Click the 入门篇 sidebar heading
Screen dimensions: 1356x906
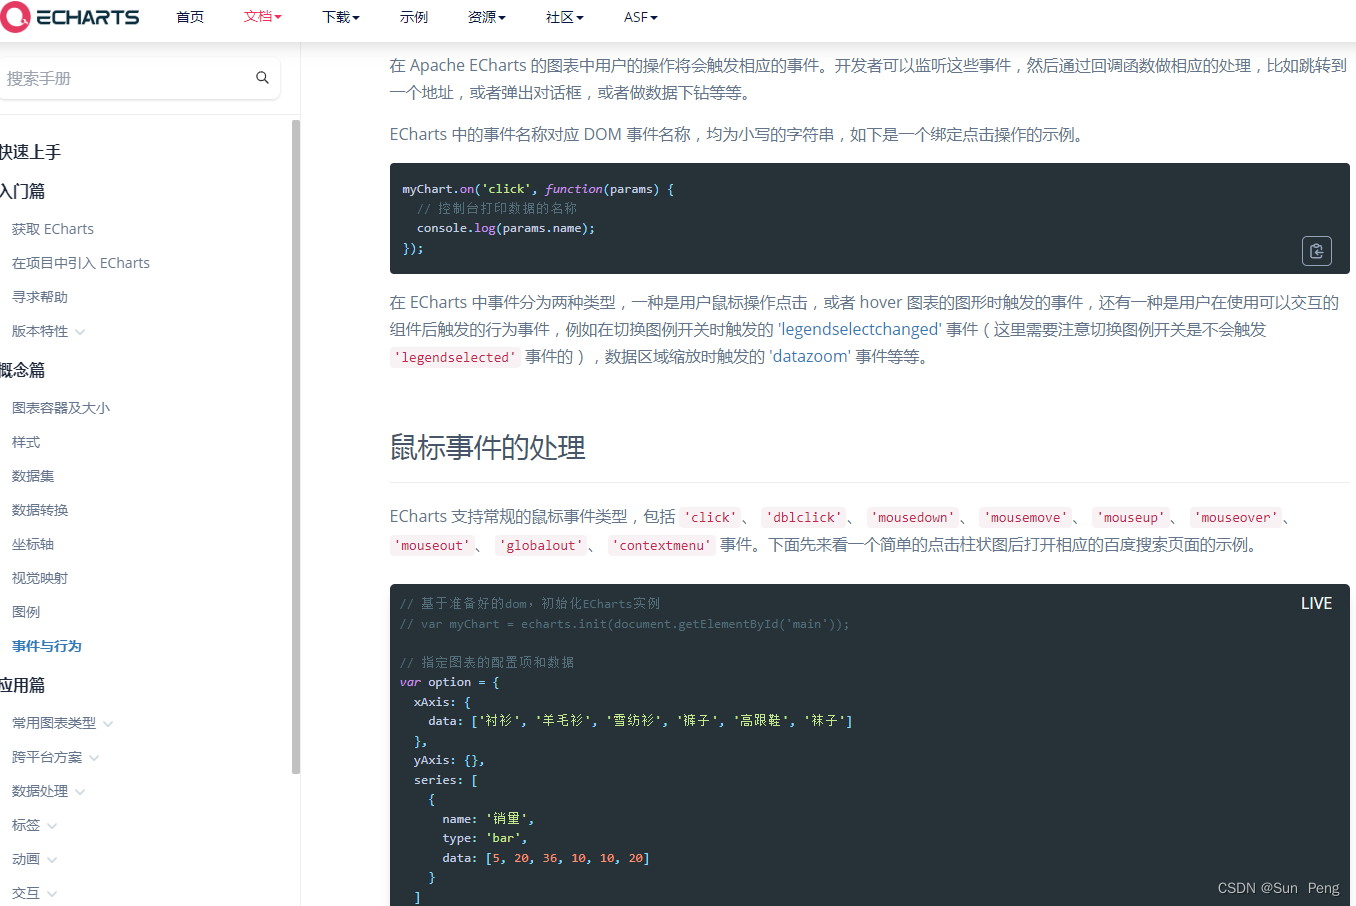pyautogui.click(x=22, y=191)
